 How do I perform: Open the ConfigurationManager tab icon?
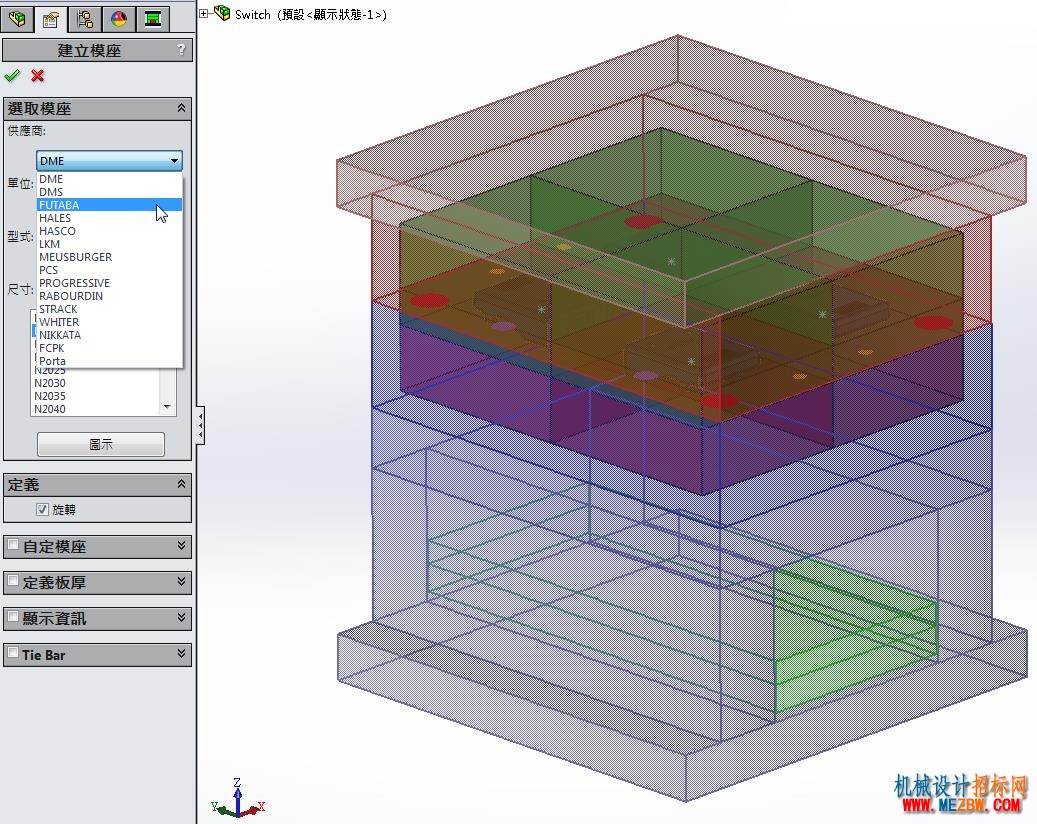click(x=85, y=19)
